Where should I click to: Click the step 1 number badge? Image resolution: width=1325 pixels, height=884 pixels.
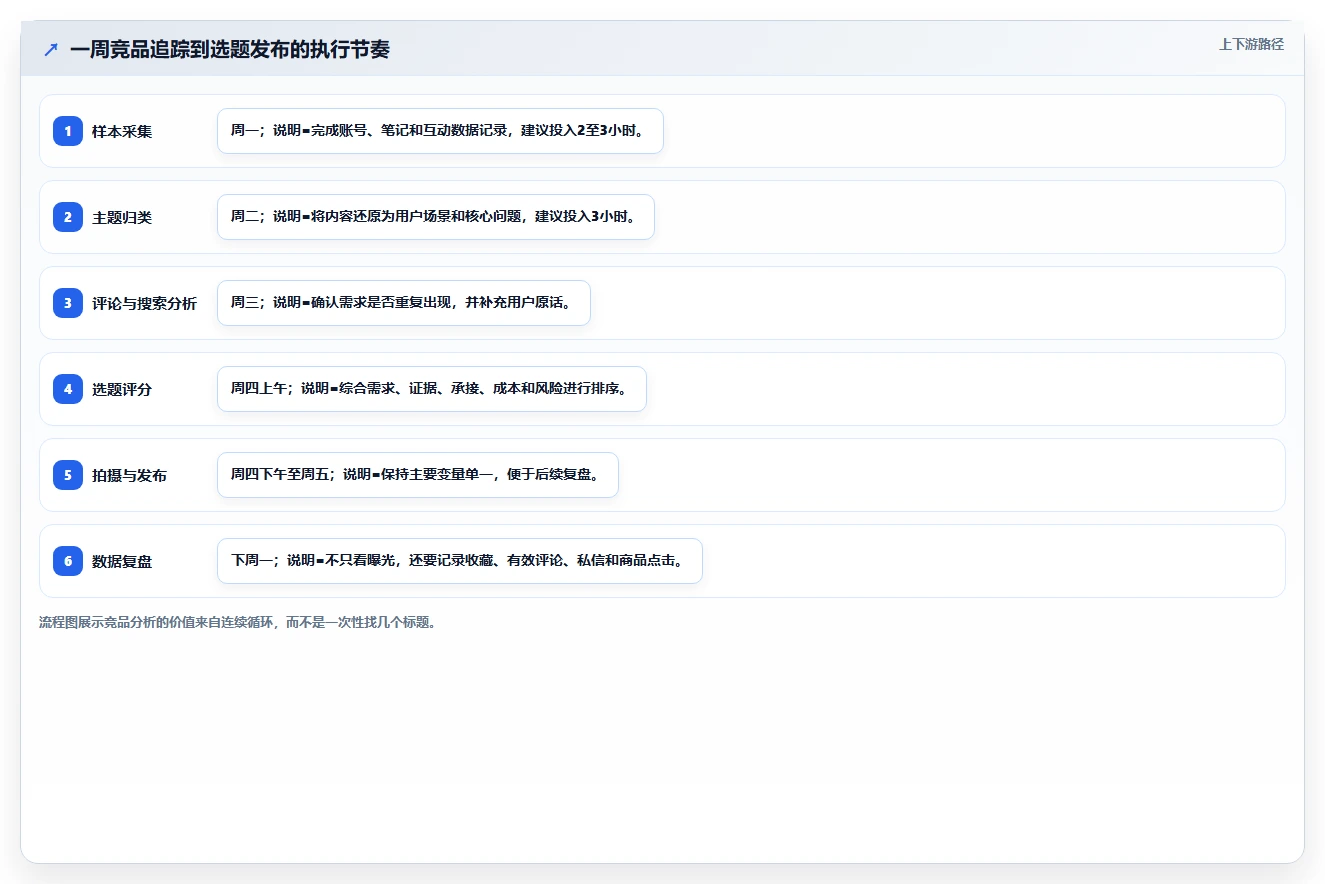point(68,131)
